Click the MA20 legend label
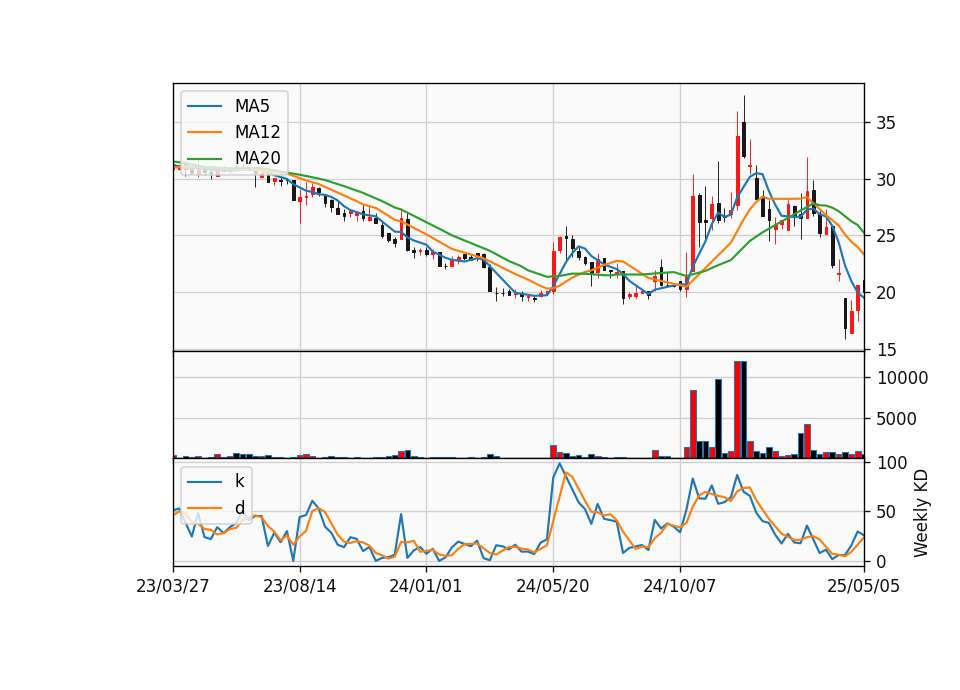Image resolution: width=960 pixels, height=690 pixels. coord(257,158)
